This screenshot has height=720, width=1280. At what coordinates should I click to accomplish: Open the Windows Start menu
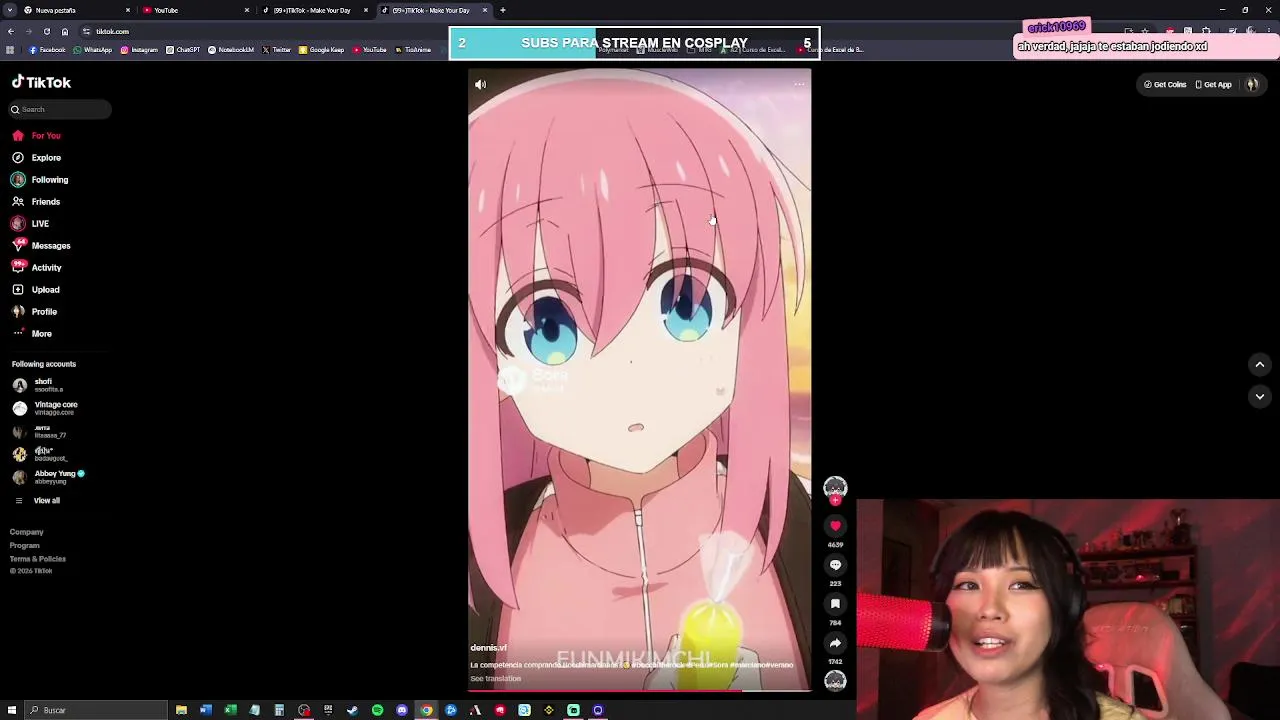[11, 710]
